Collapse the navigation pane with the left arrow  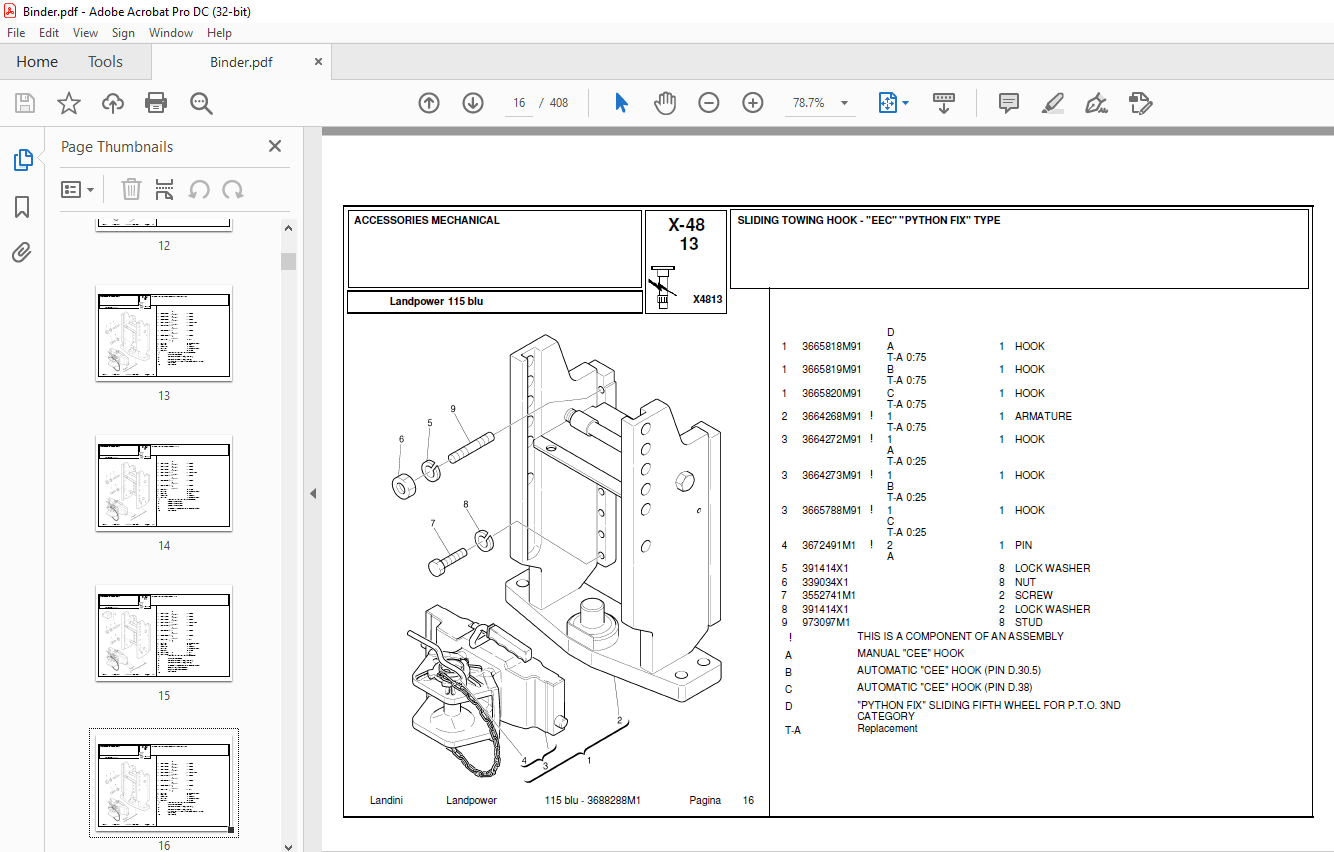(312, 493)
